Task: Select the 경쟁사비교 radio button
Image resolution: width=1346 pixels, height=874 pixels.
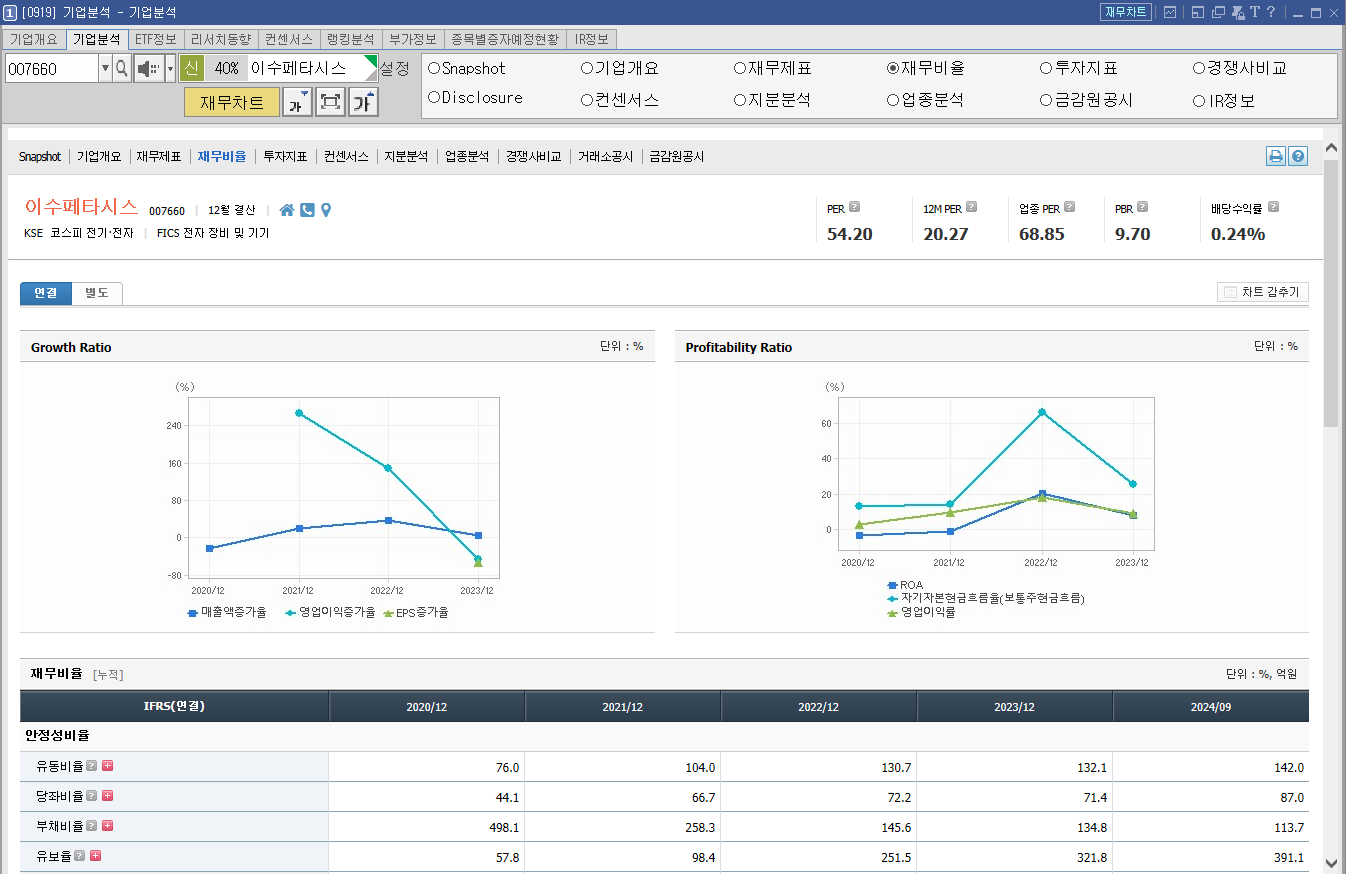Action: (x=1199, y=68)
